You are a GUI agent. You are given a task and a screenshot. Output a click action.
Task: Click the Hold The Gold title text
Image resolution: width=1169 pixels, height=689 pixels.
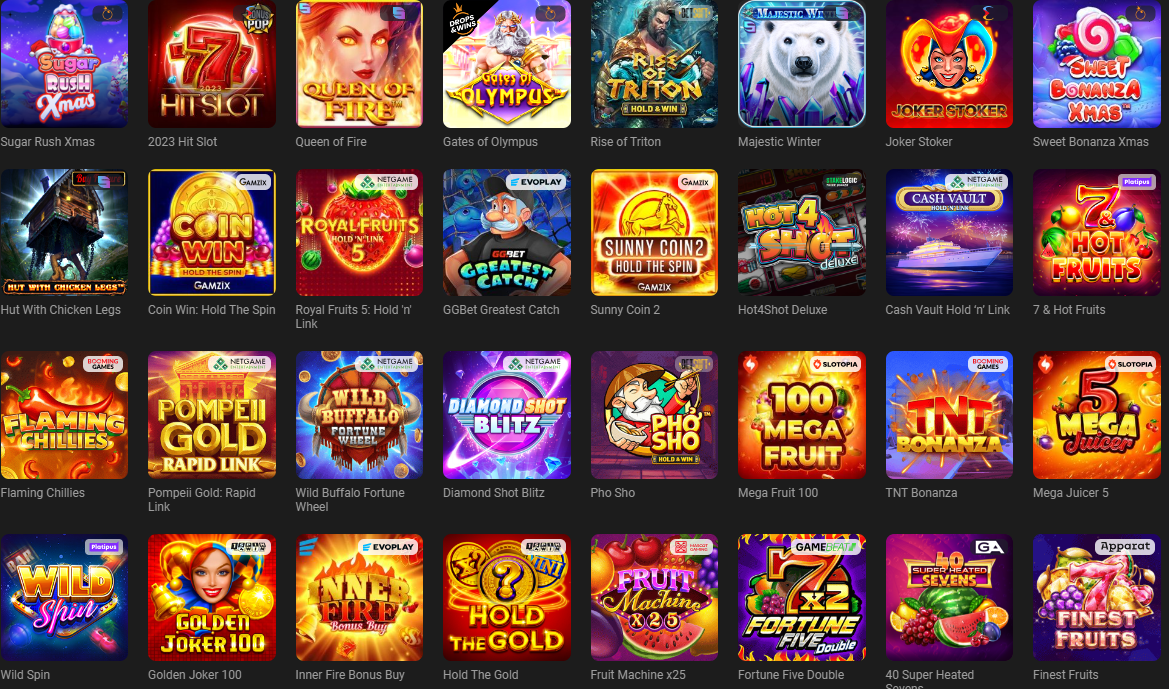pos(480,675)
